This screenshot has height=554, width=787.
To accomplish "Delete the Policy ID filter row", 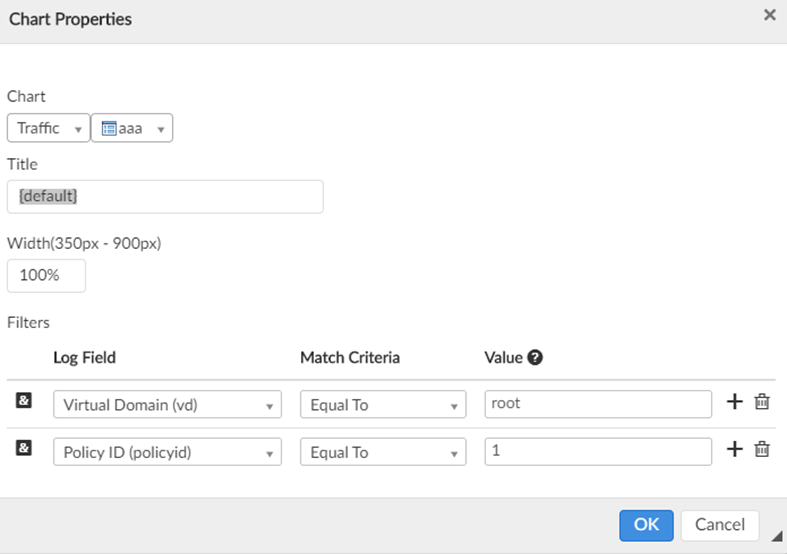I will (x=762, y=450).
